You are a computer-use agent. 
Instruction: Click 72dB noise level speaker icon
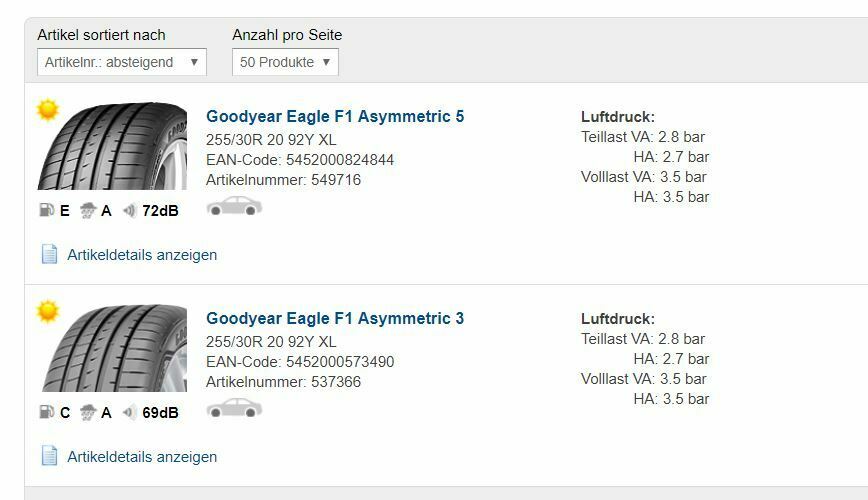tap(129, 211)
